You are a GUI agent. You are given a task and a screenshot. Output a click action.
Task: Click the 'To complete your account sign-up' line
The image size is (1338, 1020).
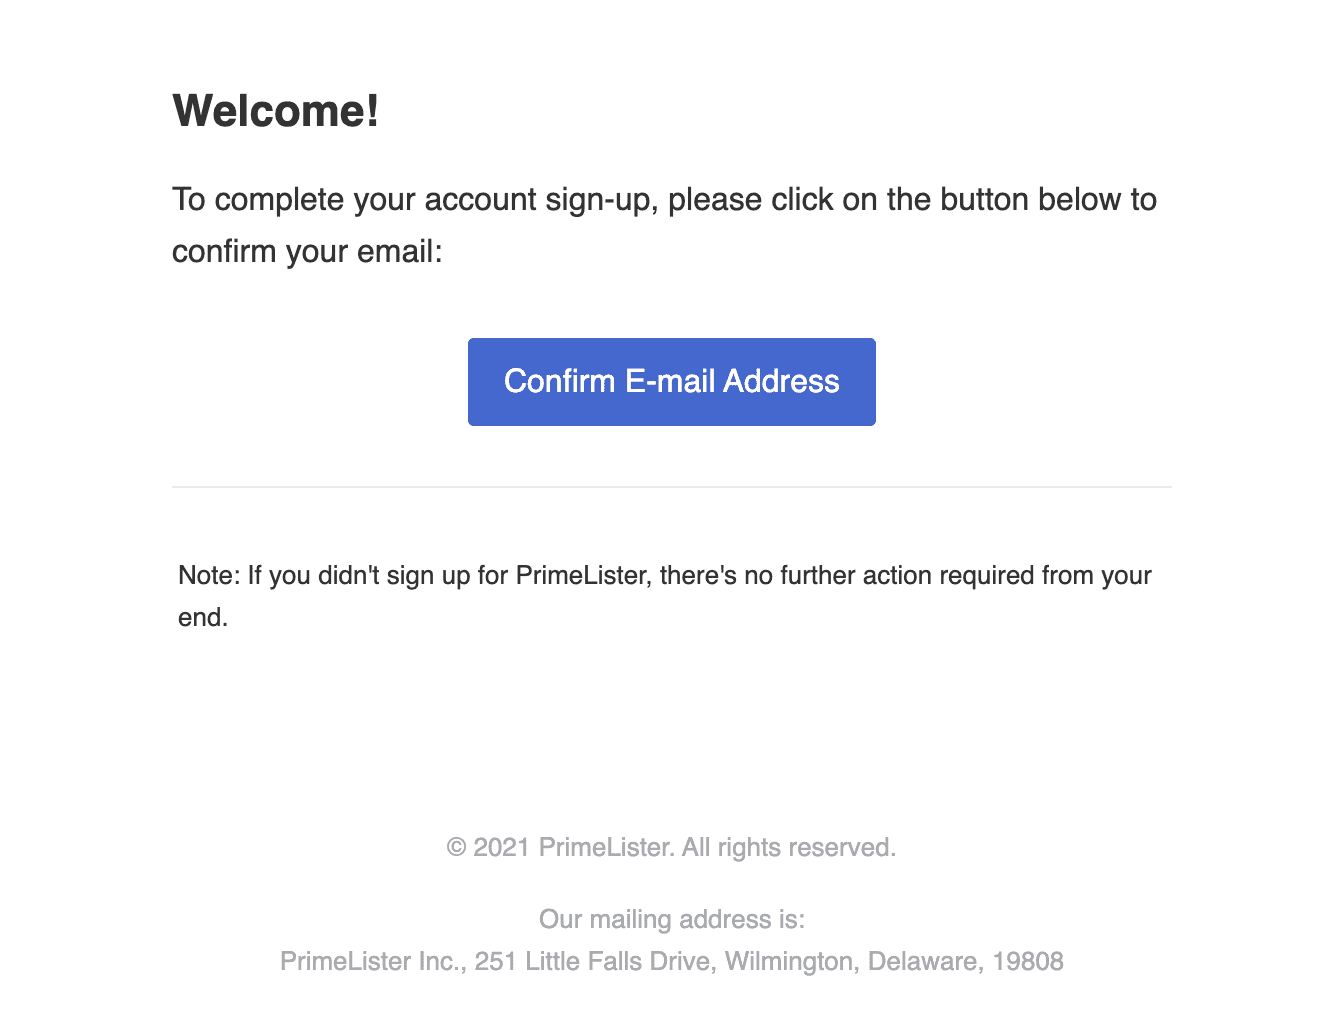pyautogui.click(x=664, y=200)
